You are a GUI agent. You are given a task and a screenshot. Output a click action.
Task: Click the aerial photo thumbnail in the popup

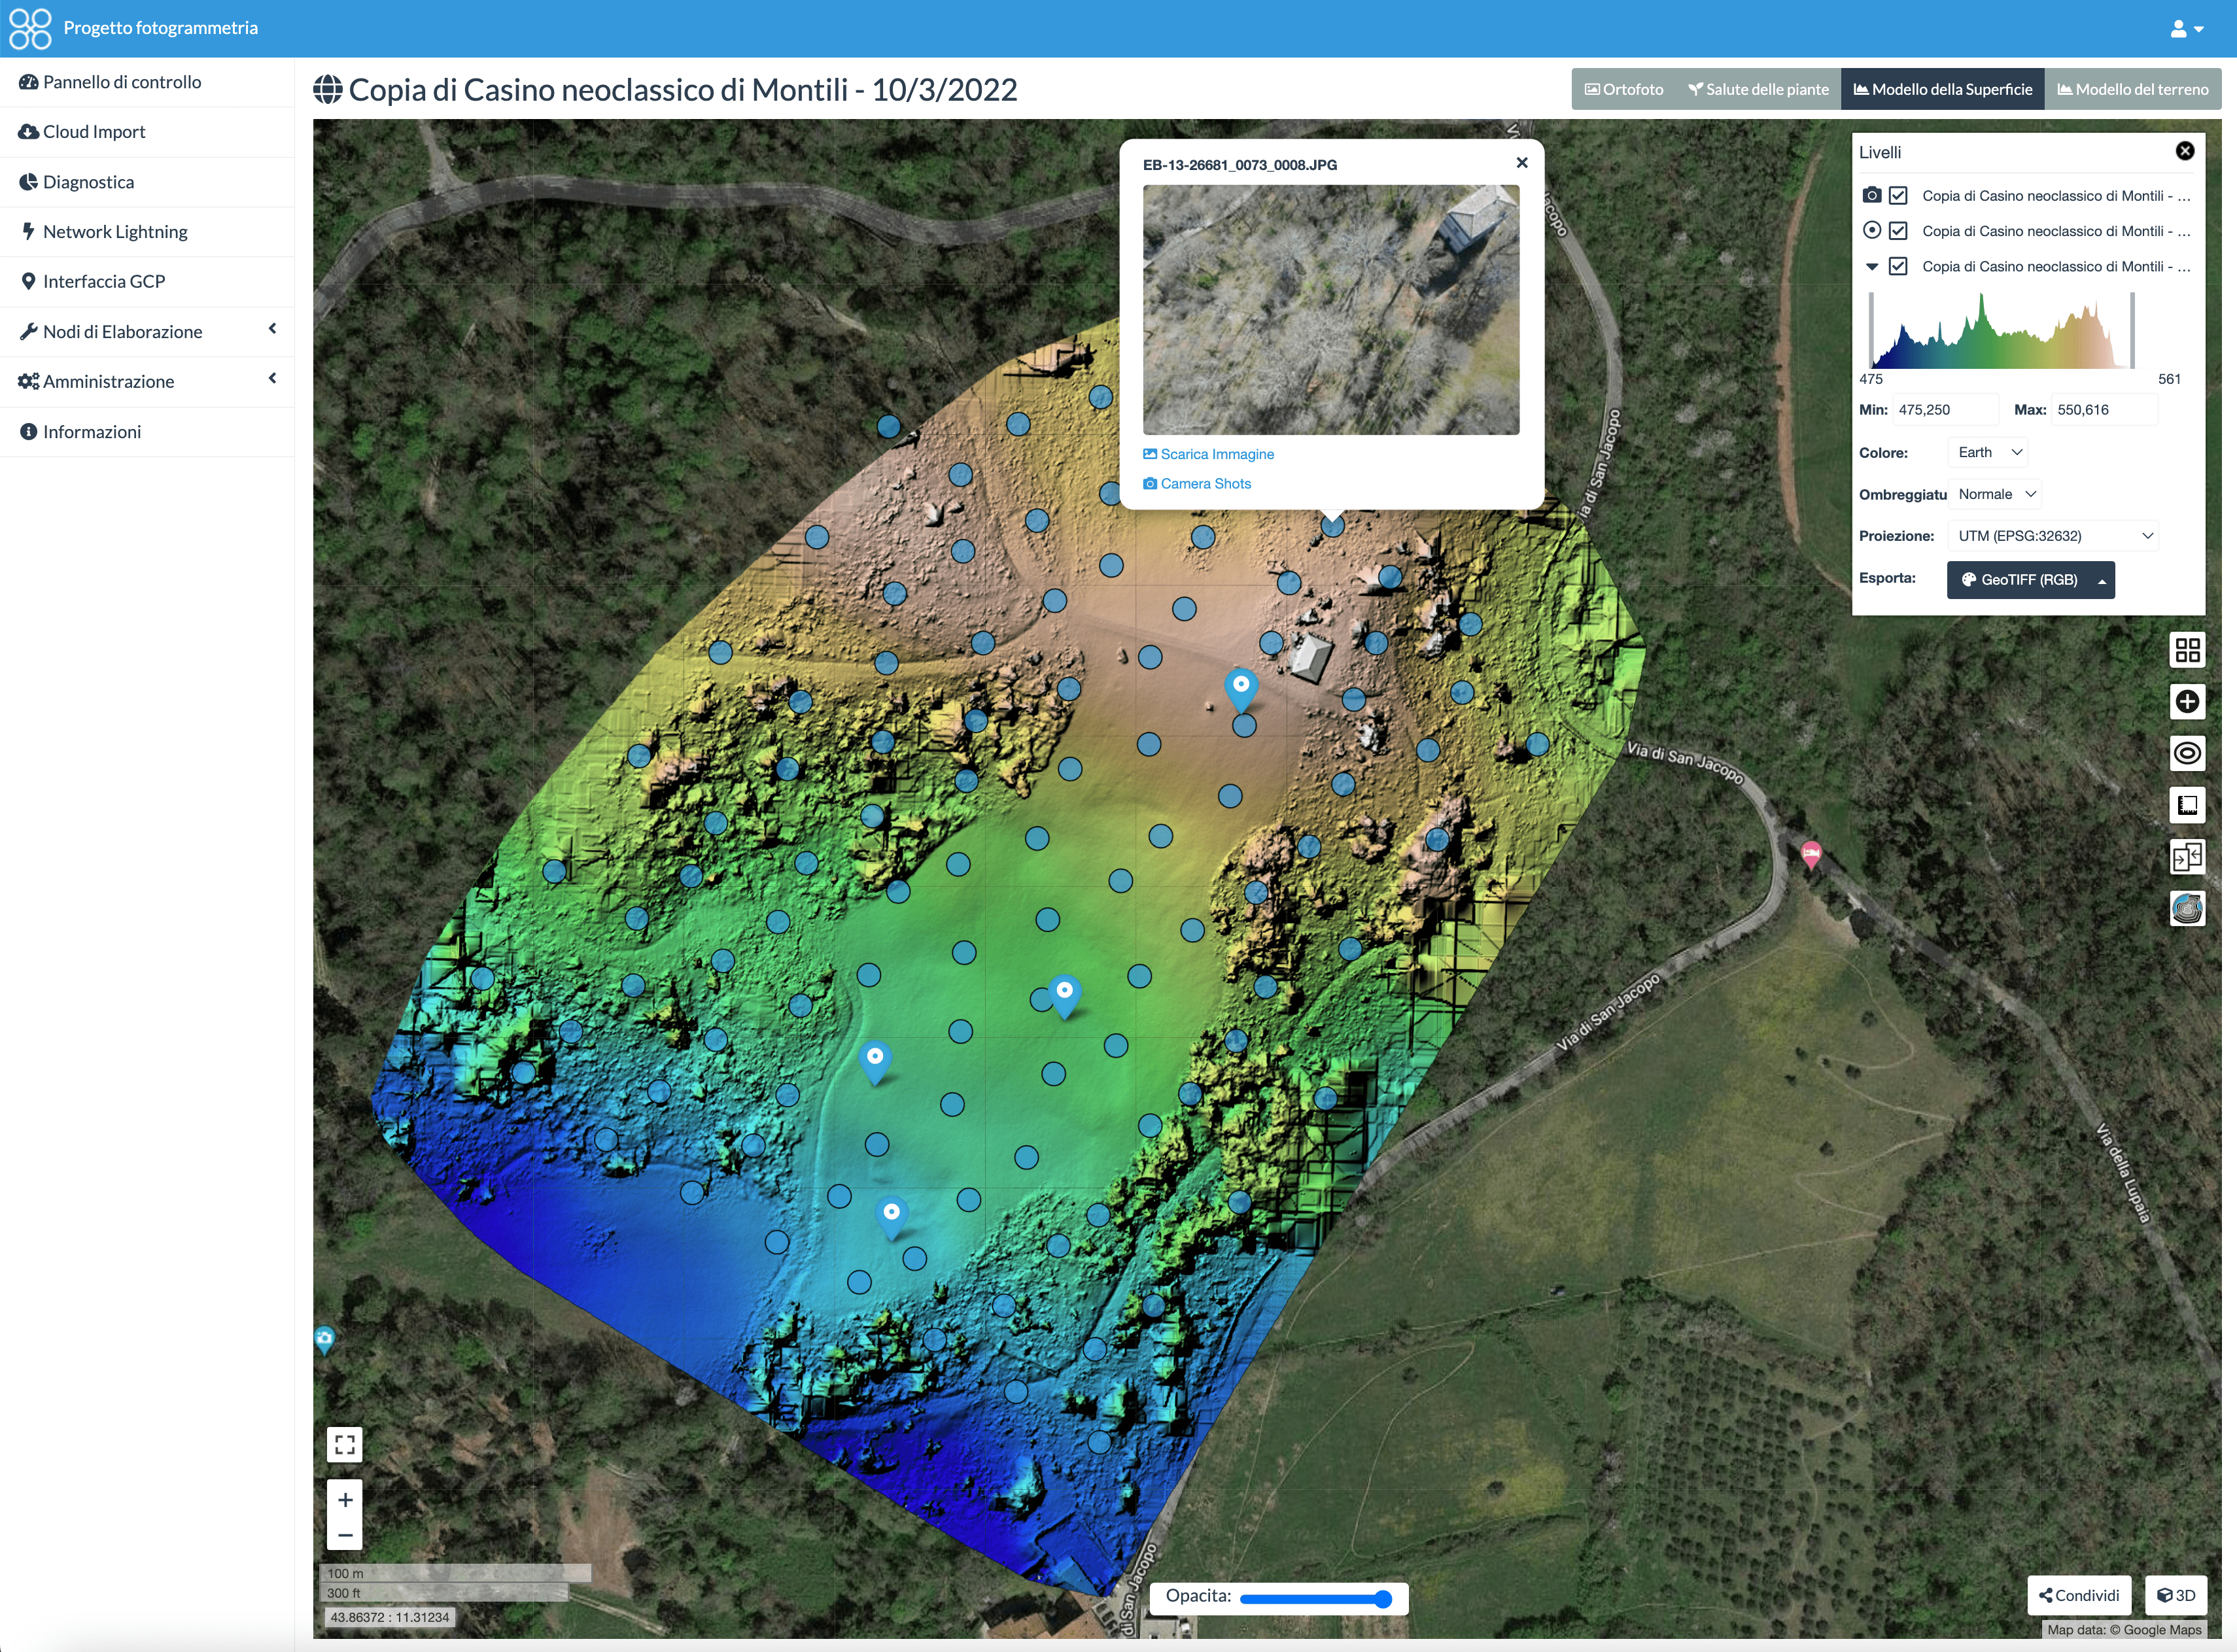tap(1331, 310)
